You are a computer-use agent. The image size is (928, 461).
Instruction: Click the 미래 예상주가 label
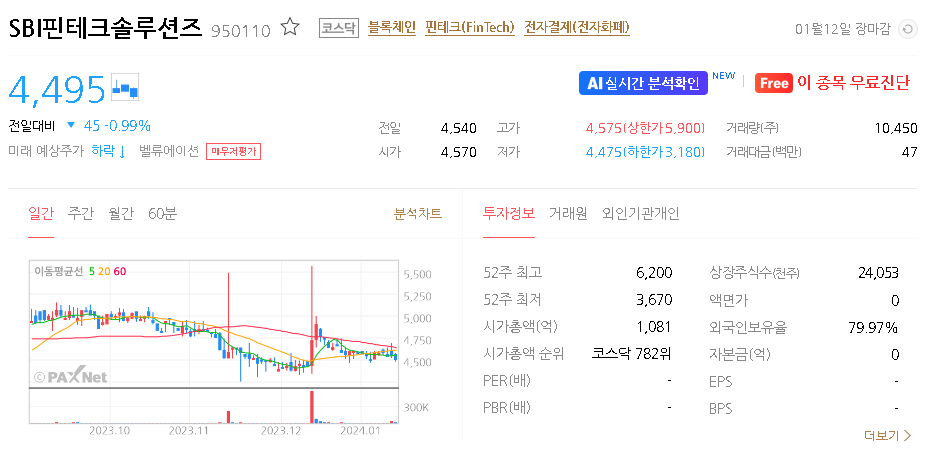point(46,151)
